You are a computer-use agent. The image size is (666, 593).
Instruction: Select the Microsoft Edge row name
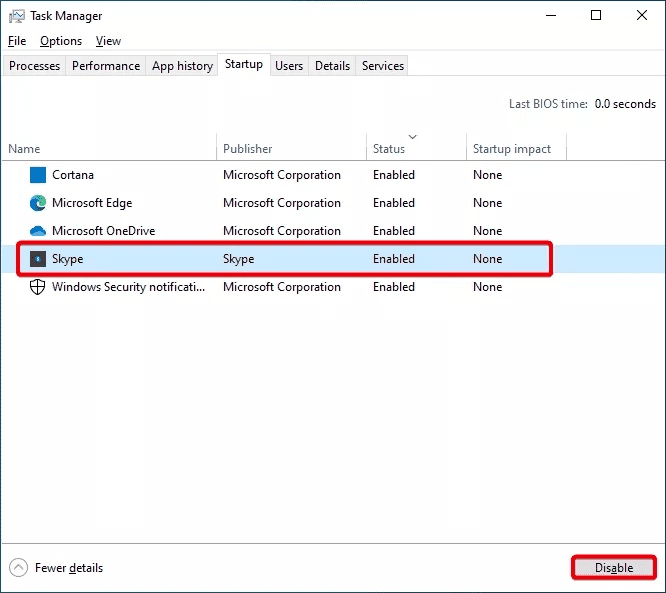click(92, 203)
